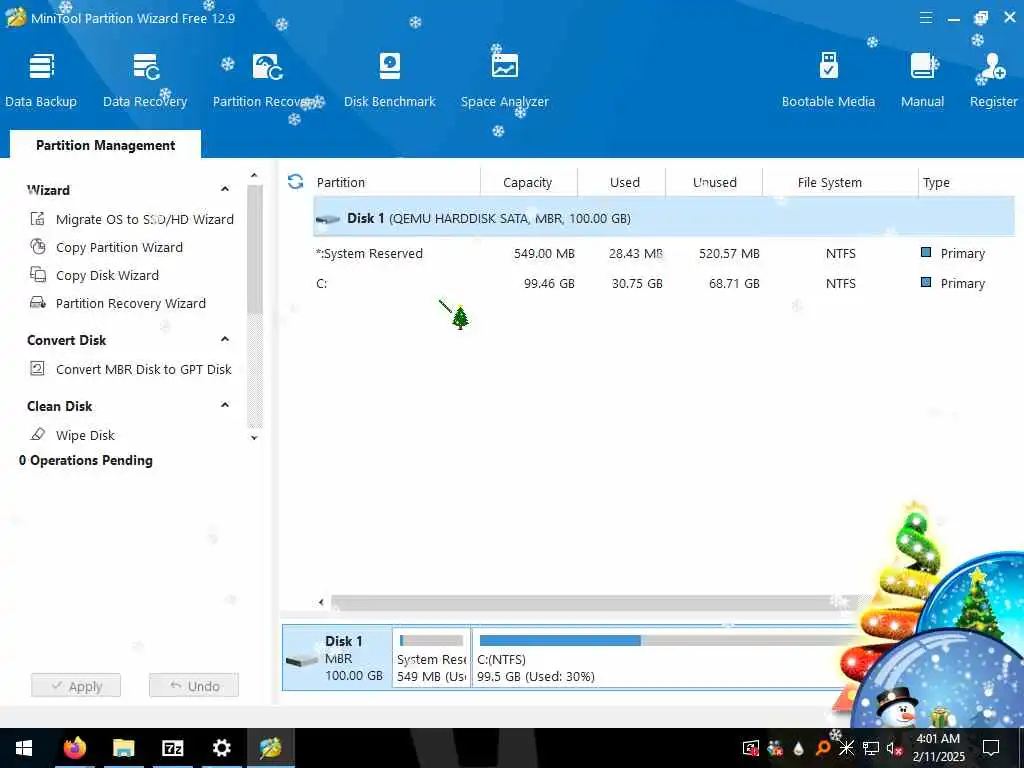The image size is (1024, 768).
Task: Open the Data Backup tool
Action: 40,80
